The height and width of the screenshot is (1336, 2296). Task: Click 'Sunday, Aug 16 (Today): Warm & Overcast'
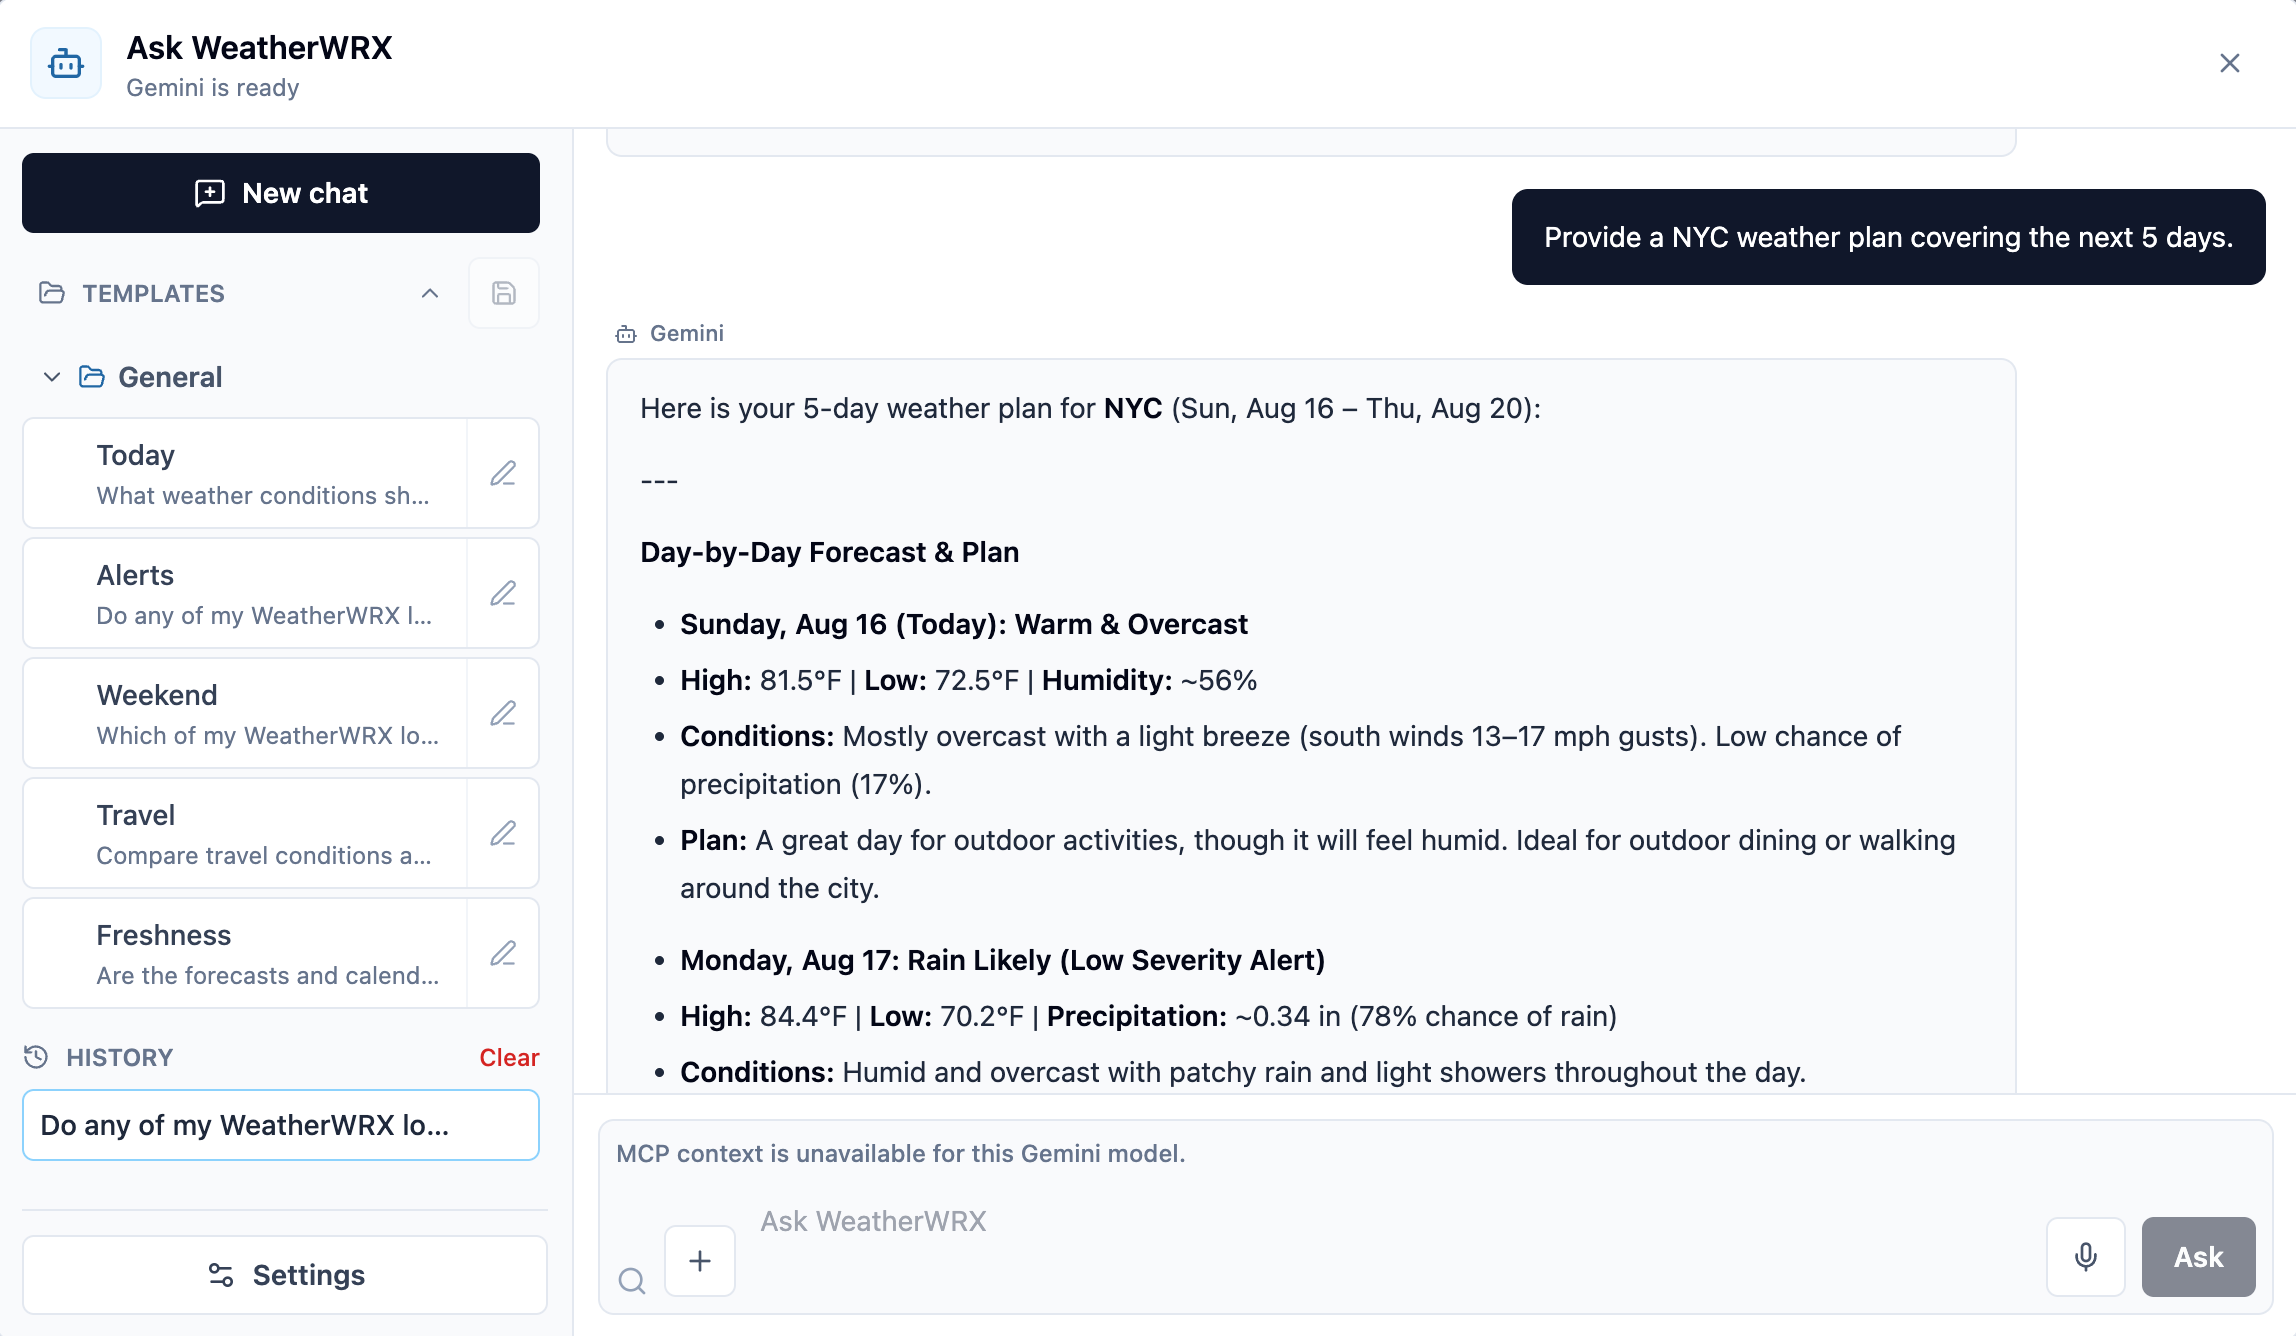tap(964, 624)
